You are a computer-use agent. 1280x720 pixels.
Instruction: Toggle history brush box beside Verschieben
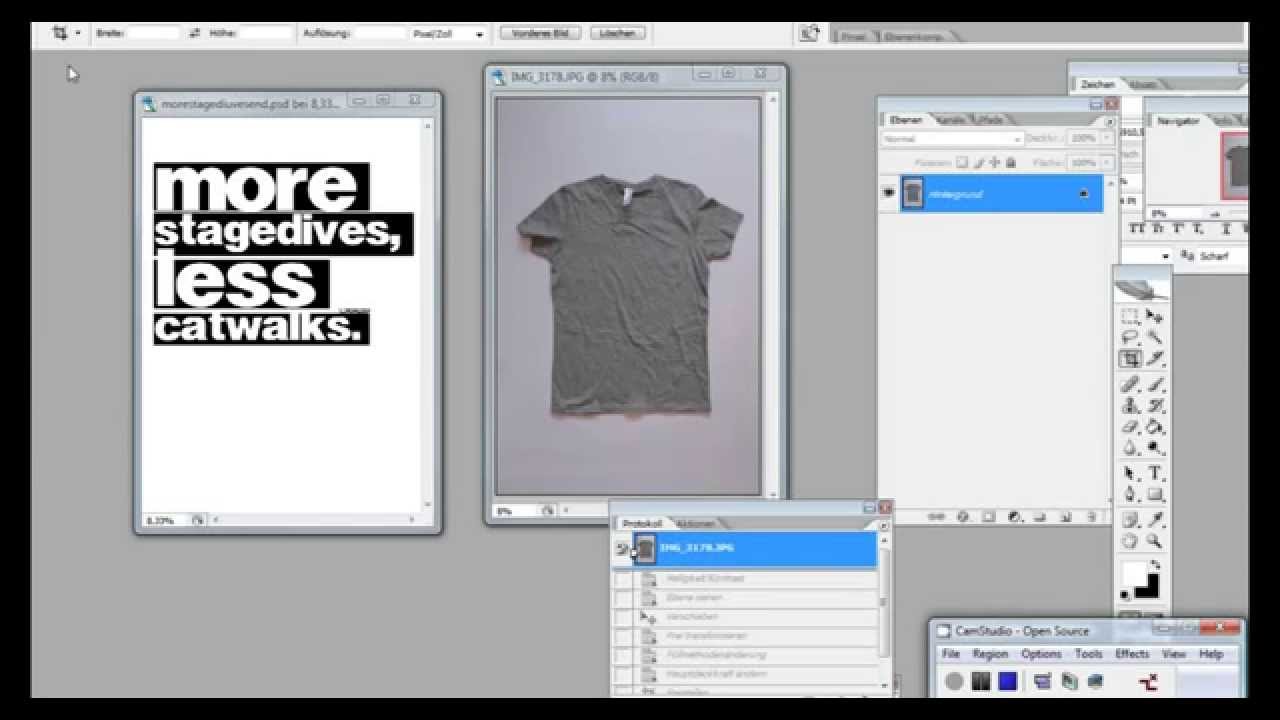(622, 617)
